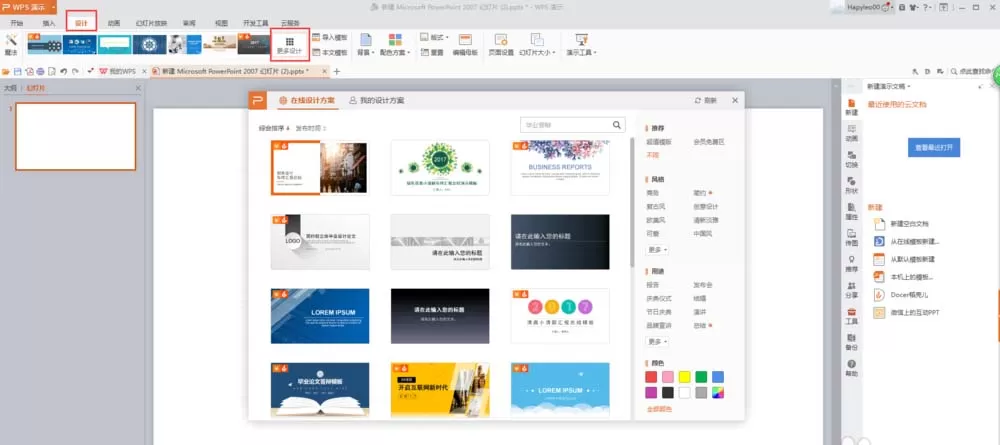Switch to the 大纲 outline tab
The height and width of the screenshot is (445, 1000).
(10, 88)
